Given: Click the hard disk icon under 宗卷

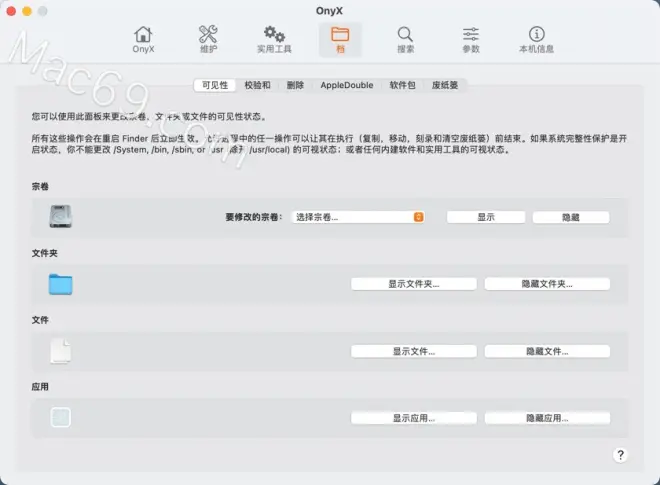Looking at the screenshot, I should pos(61,216).
